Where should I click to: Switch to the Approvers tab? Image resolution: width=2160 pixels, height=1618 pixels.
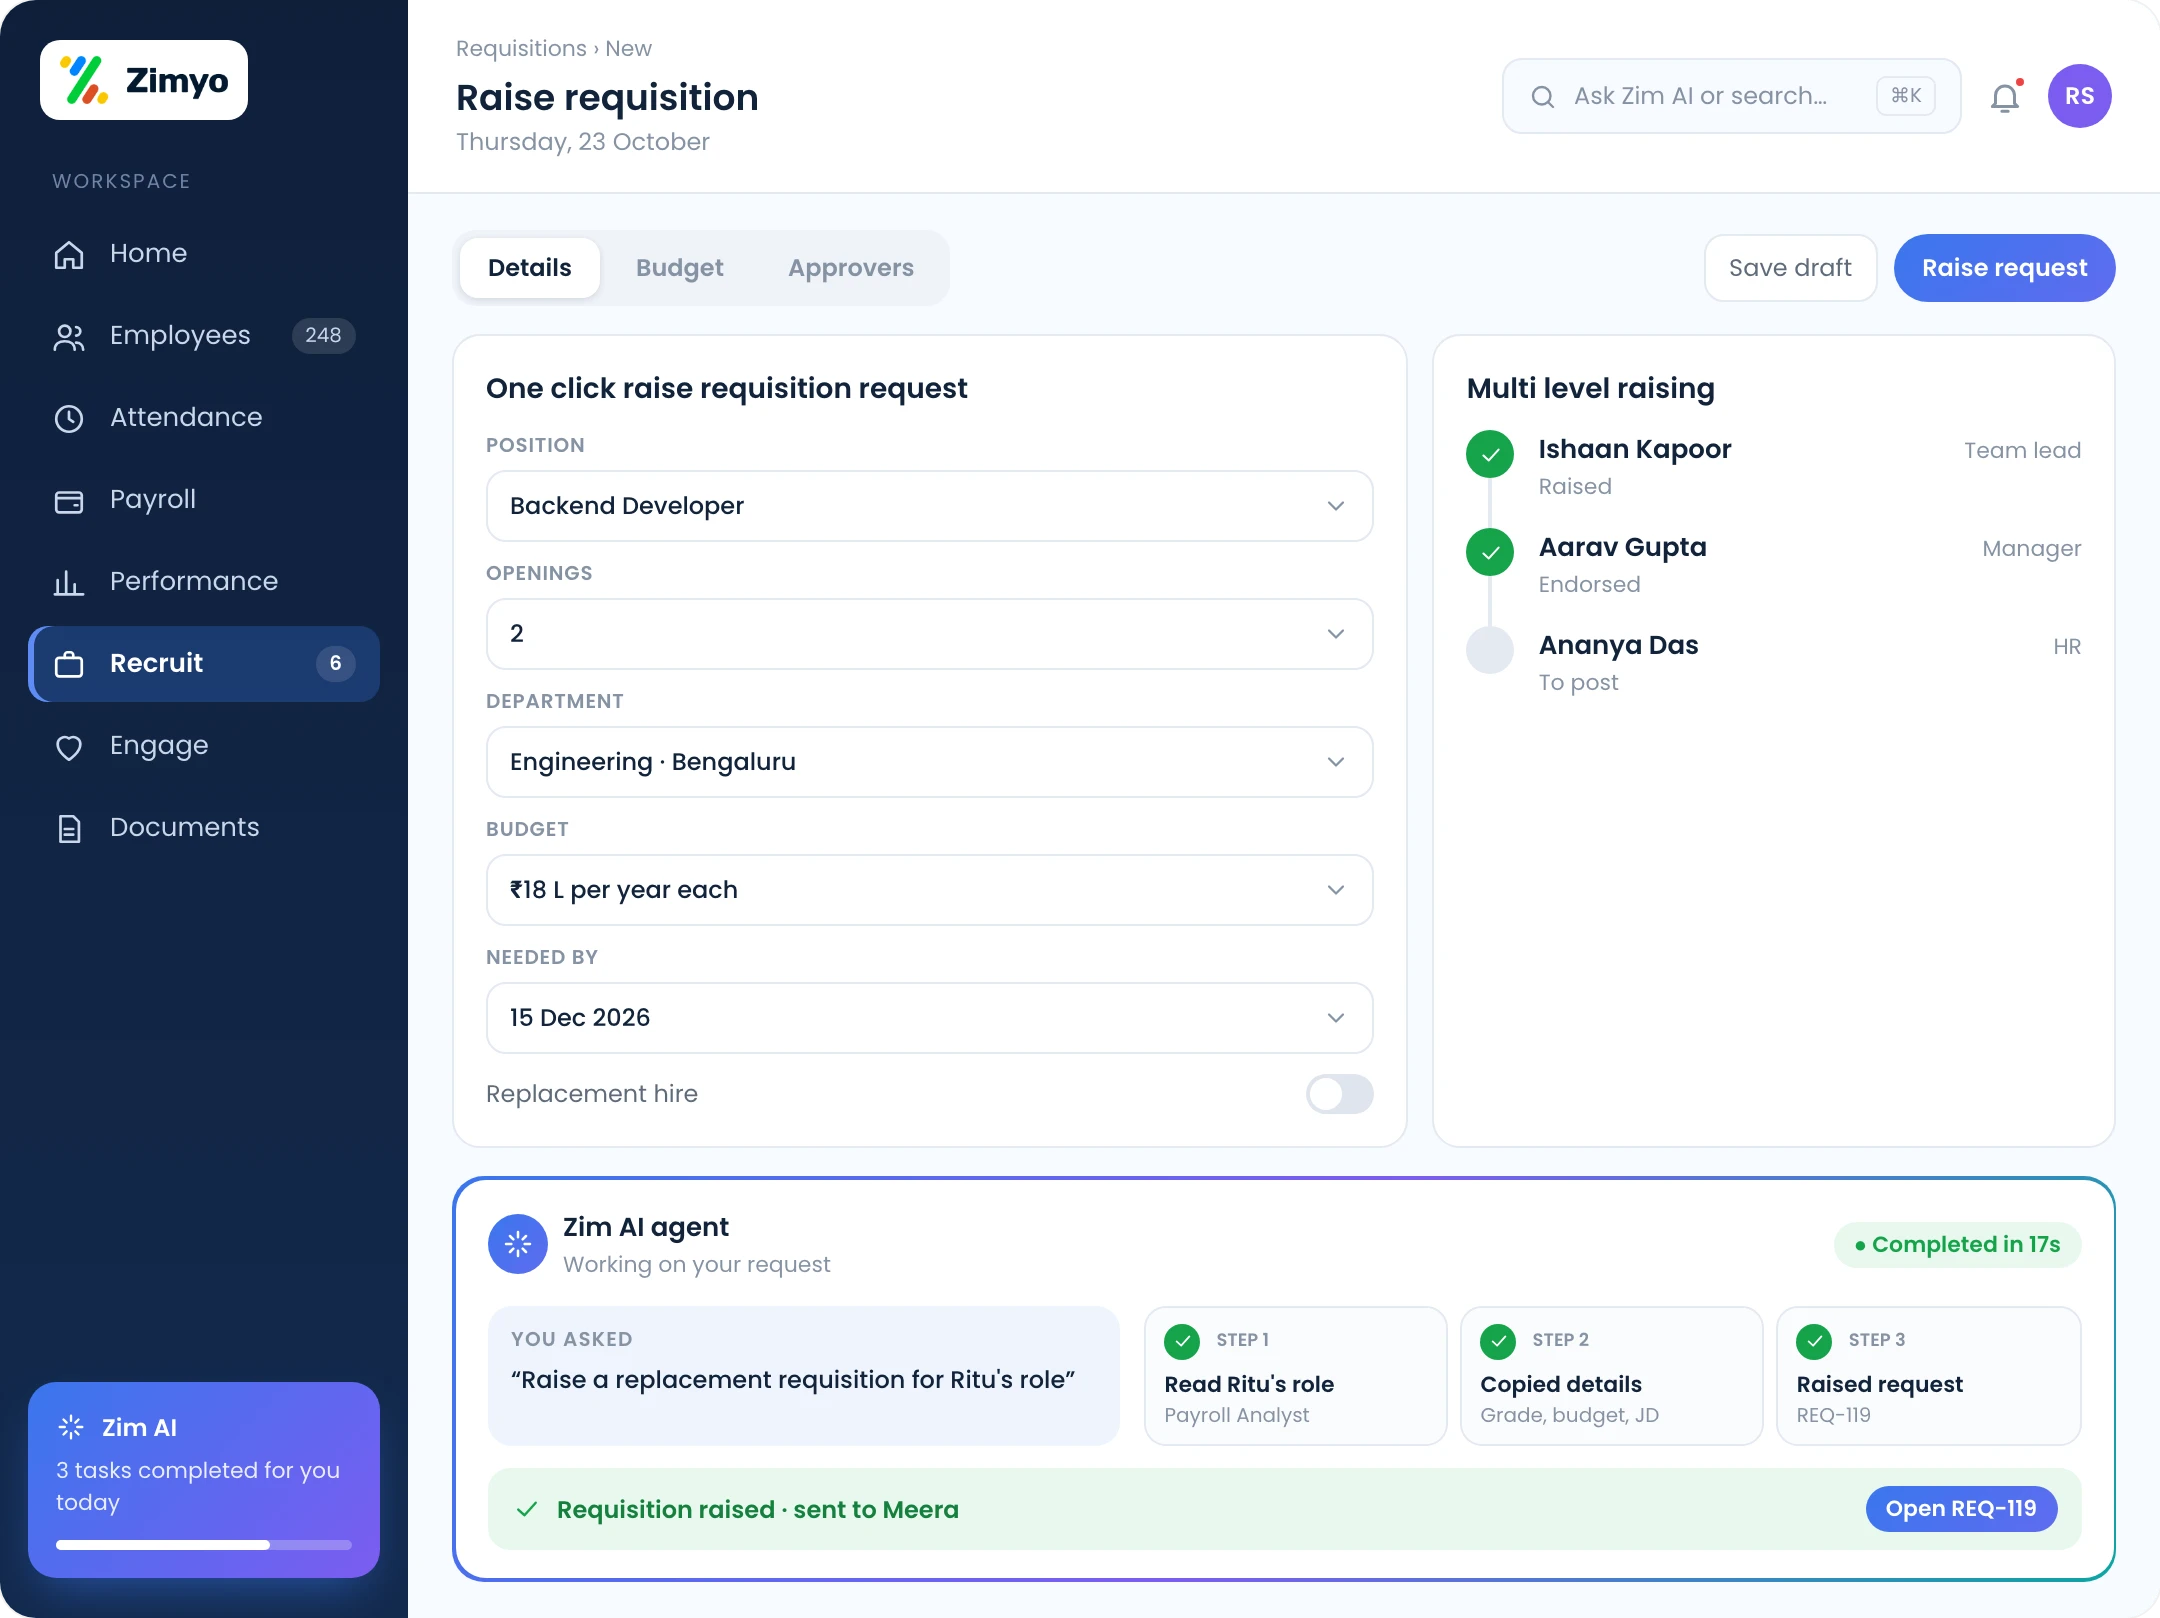click(x=851, y=268)
